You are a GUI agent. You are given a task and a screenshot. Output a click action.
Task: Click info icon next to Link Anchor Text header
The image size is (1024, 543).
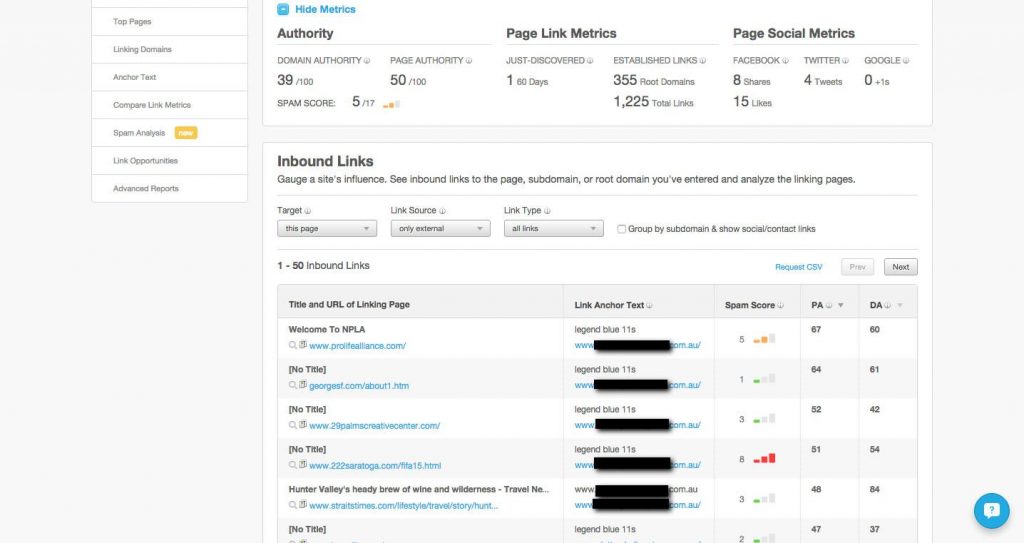tap(649, 305)
